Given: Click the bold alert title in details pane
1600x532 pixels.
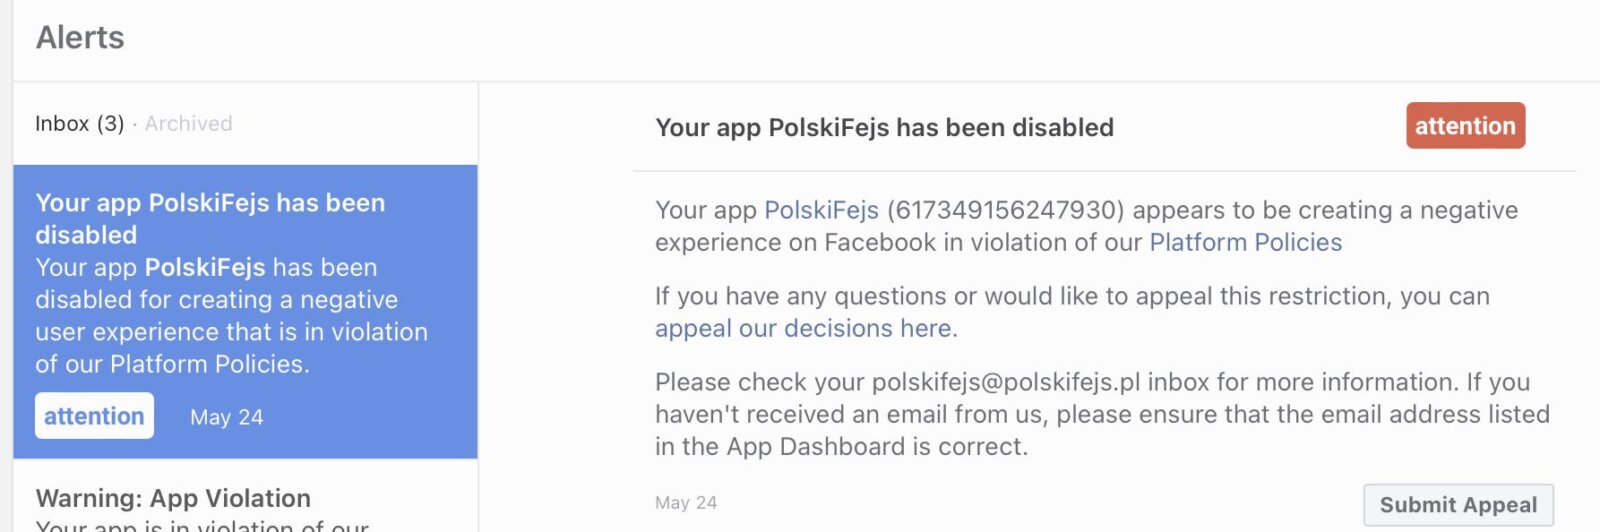Looking at the screenshot, I should (x=884, y=128).
